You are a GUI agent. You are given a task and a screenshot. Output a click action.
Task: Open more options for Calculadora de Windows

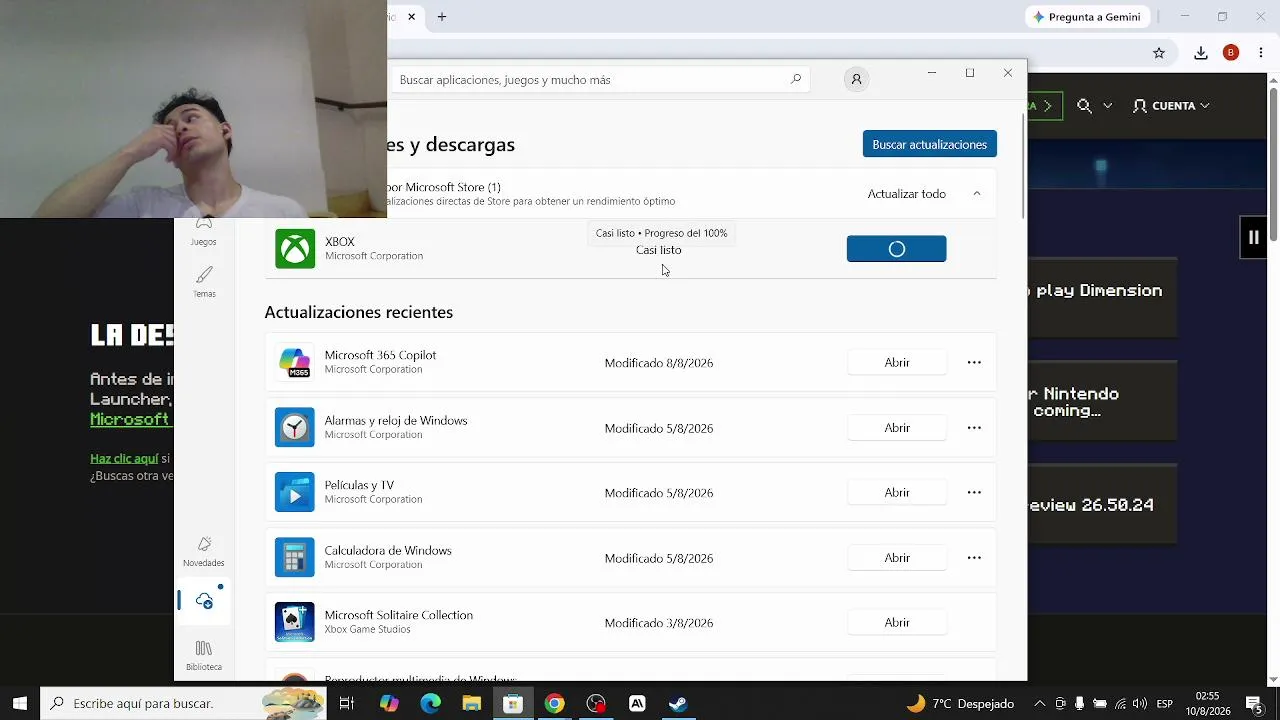974,558
